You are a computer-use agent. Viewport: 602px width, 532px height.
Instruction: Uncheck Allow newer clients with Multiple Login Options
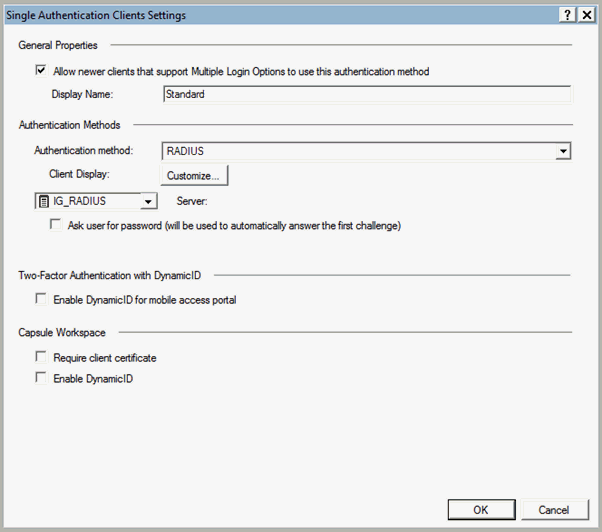[x=41, y=71]
